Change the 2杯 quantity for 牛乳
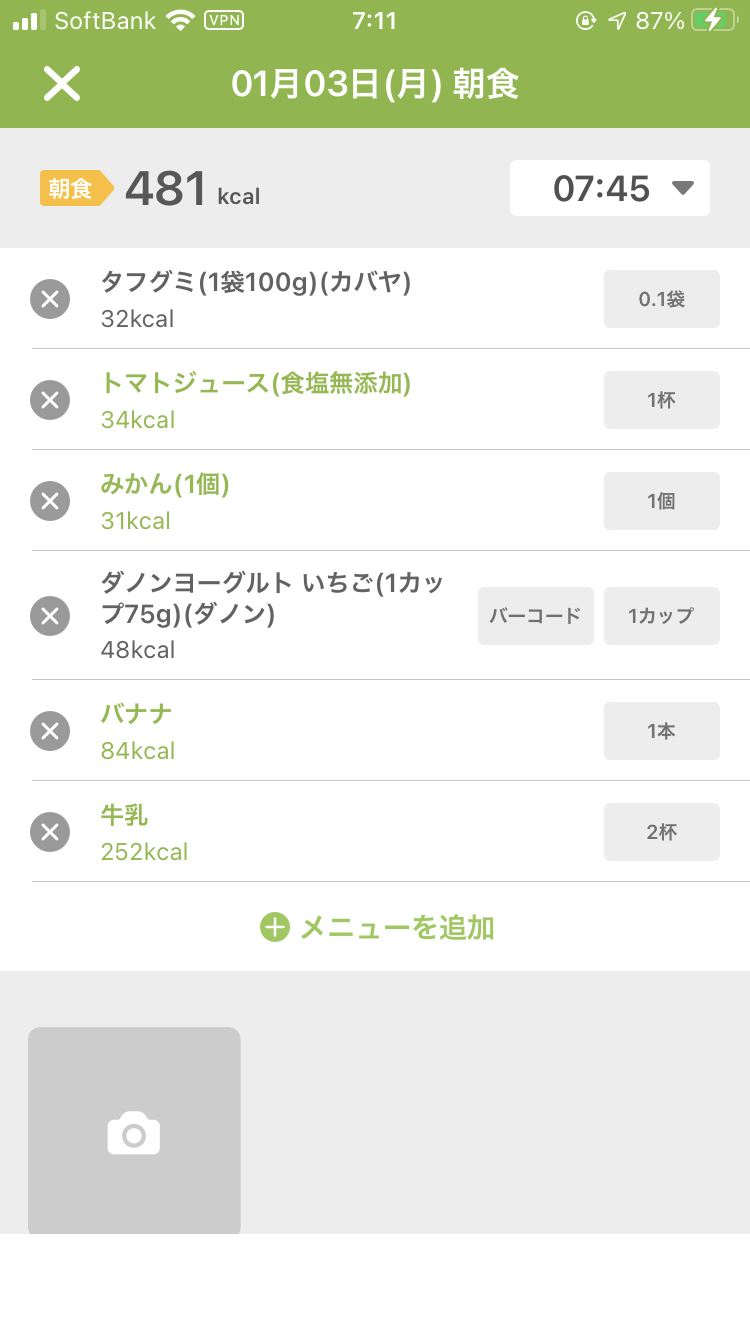This screenshot has width=750, height=1334. coord(661,832)
